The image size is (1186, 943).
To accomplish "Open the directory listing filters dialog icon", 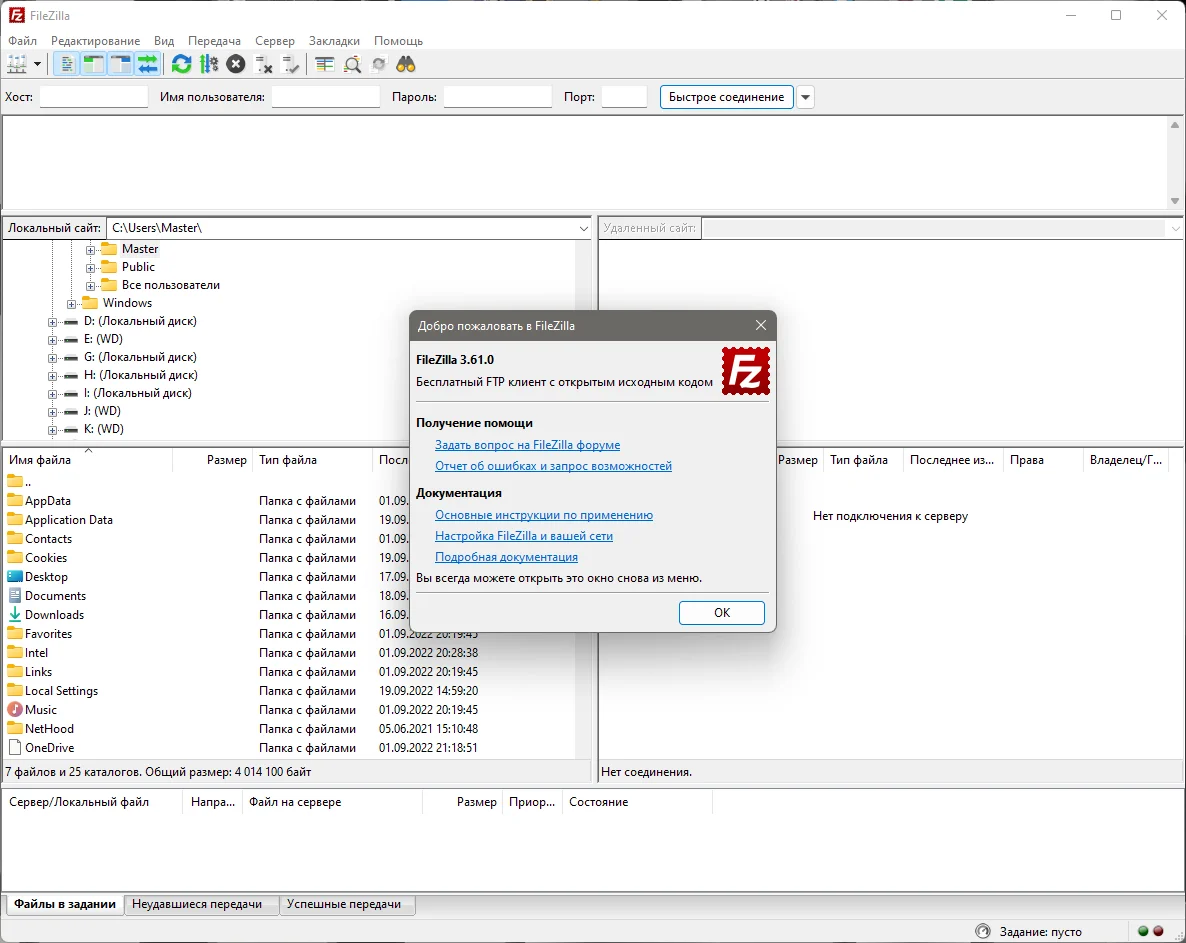I will (x=324, y=64).
